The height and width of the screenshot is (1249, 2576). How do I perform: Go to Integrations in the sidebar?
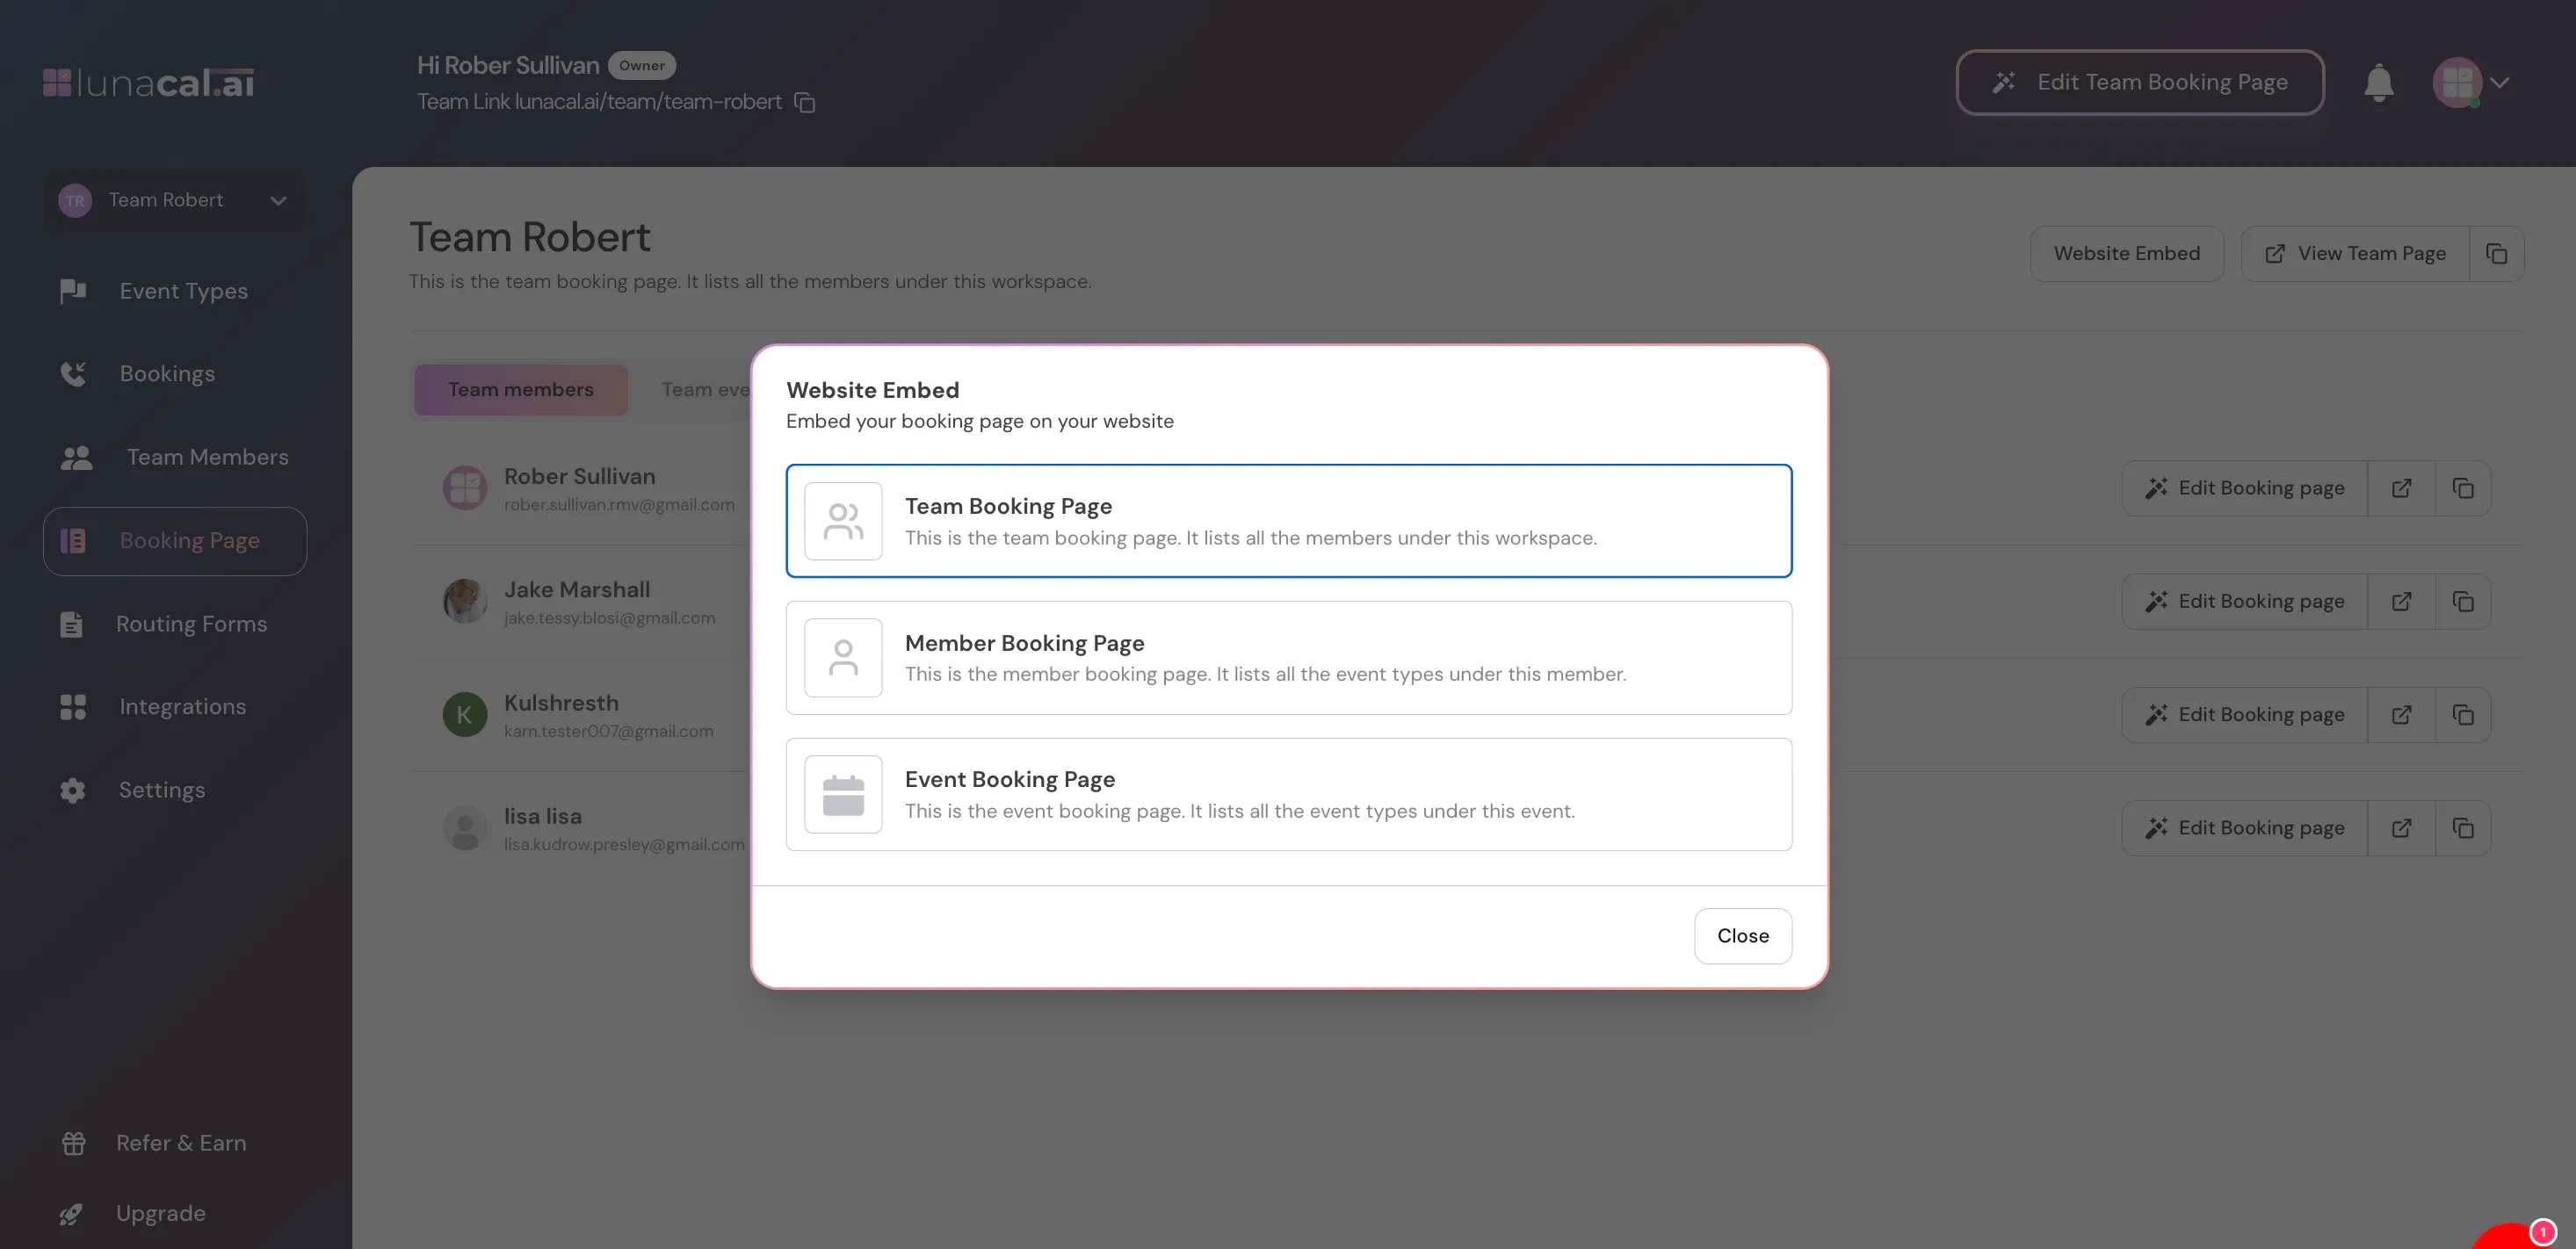point(182,707)
